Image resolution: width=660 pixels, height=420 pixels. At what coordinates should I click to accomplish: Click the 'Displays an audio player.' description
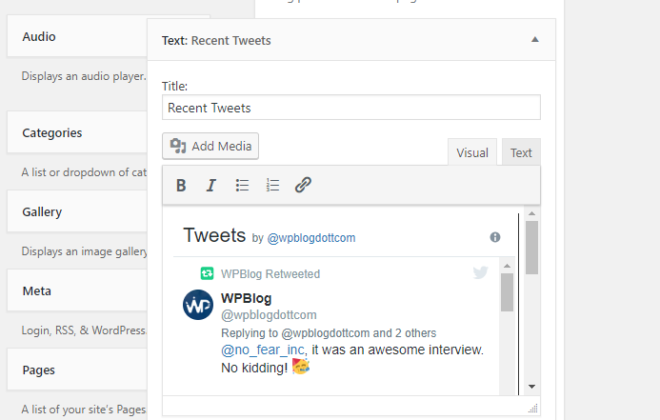coord(84,76)
